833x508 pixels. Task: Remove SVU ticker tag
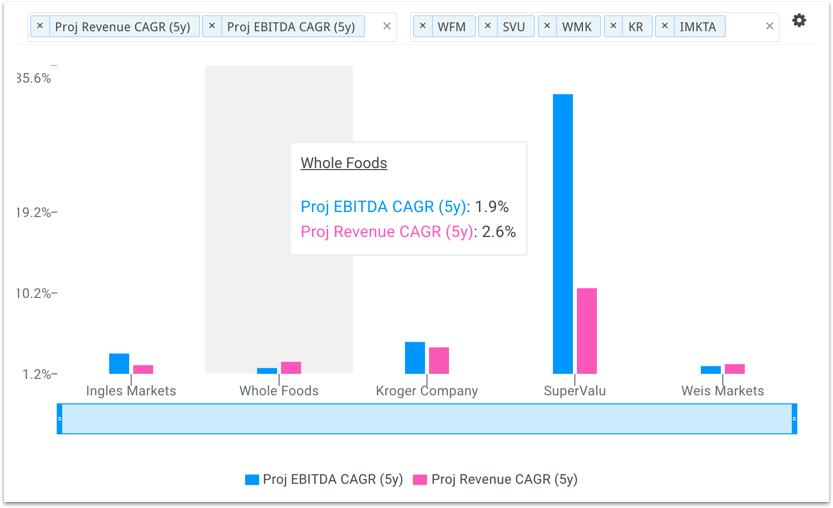488,26
